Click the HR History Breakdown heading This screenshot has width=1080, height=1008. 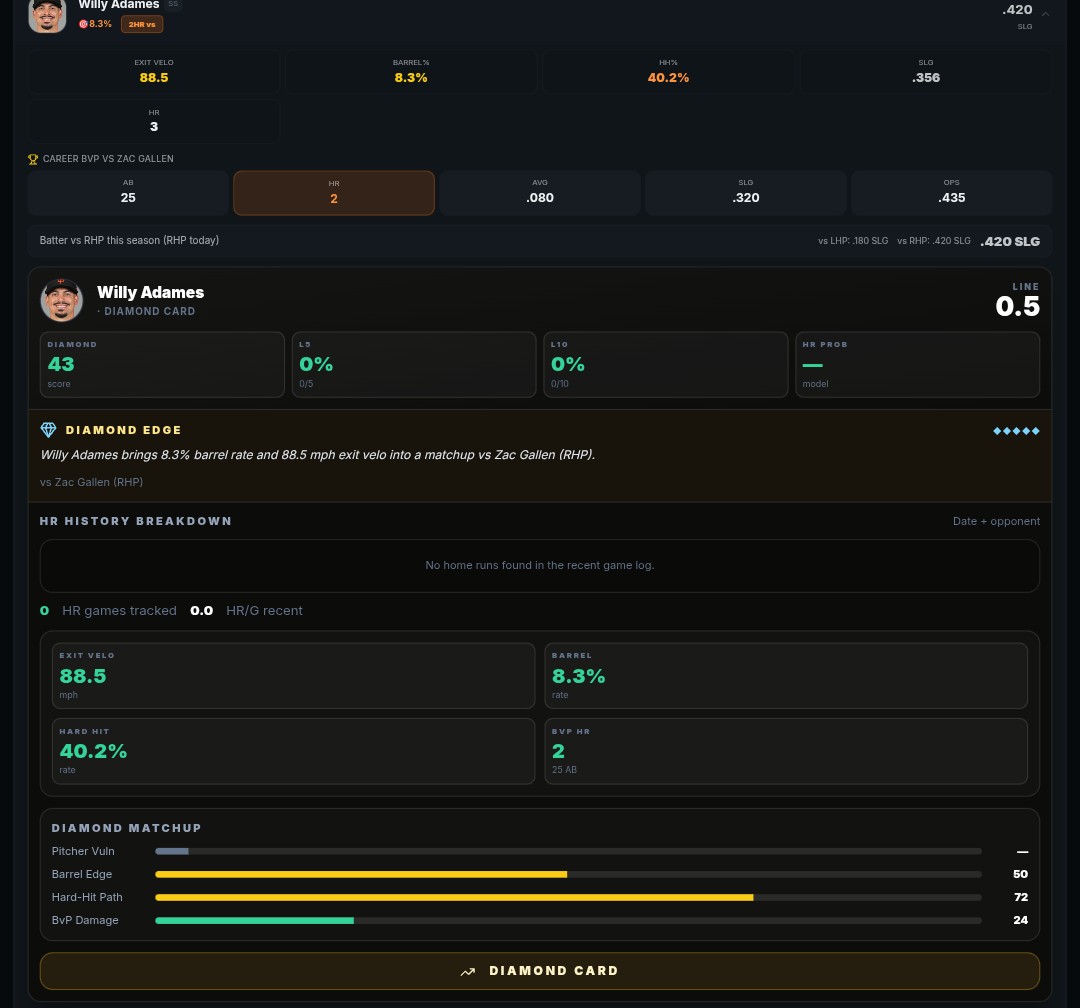136,521
